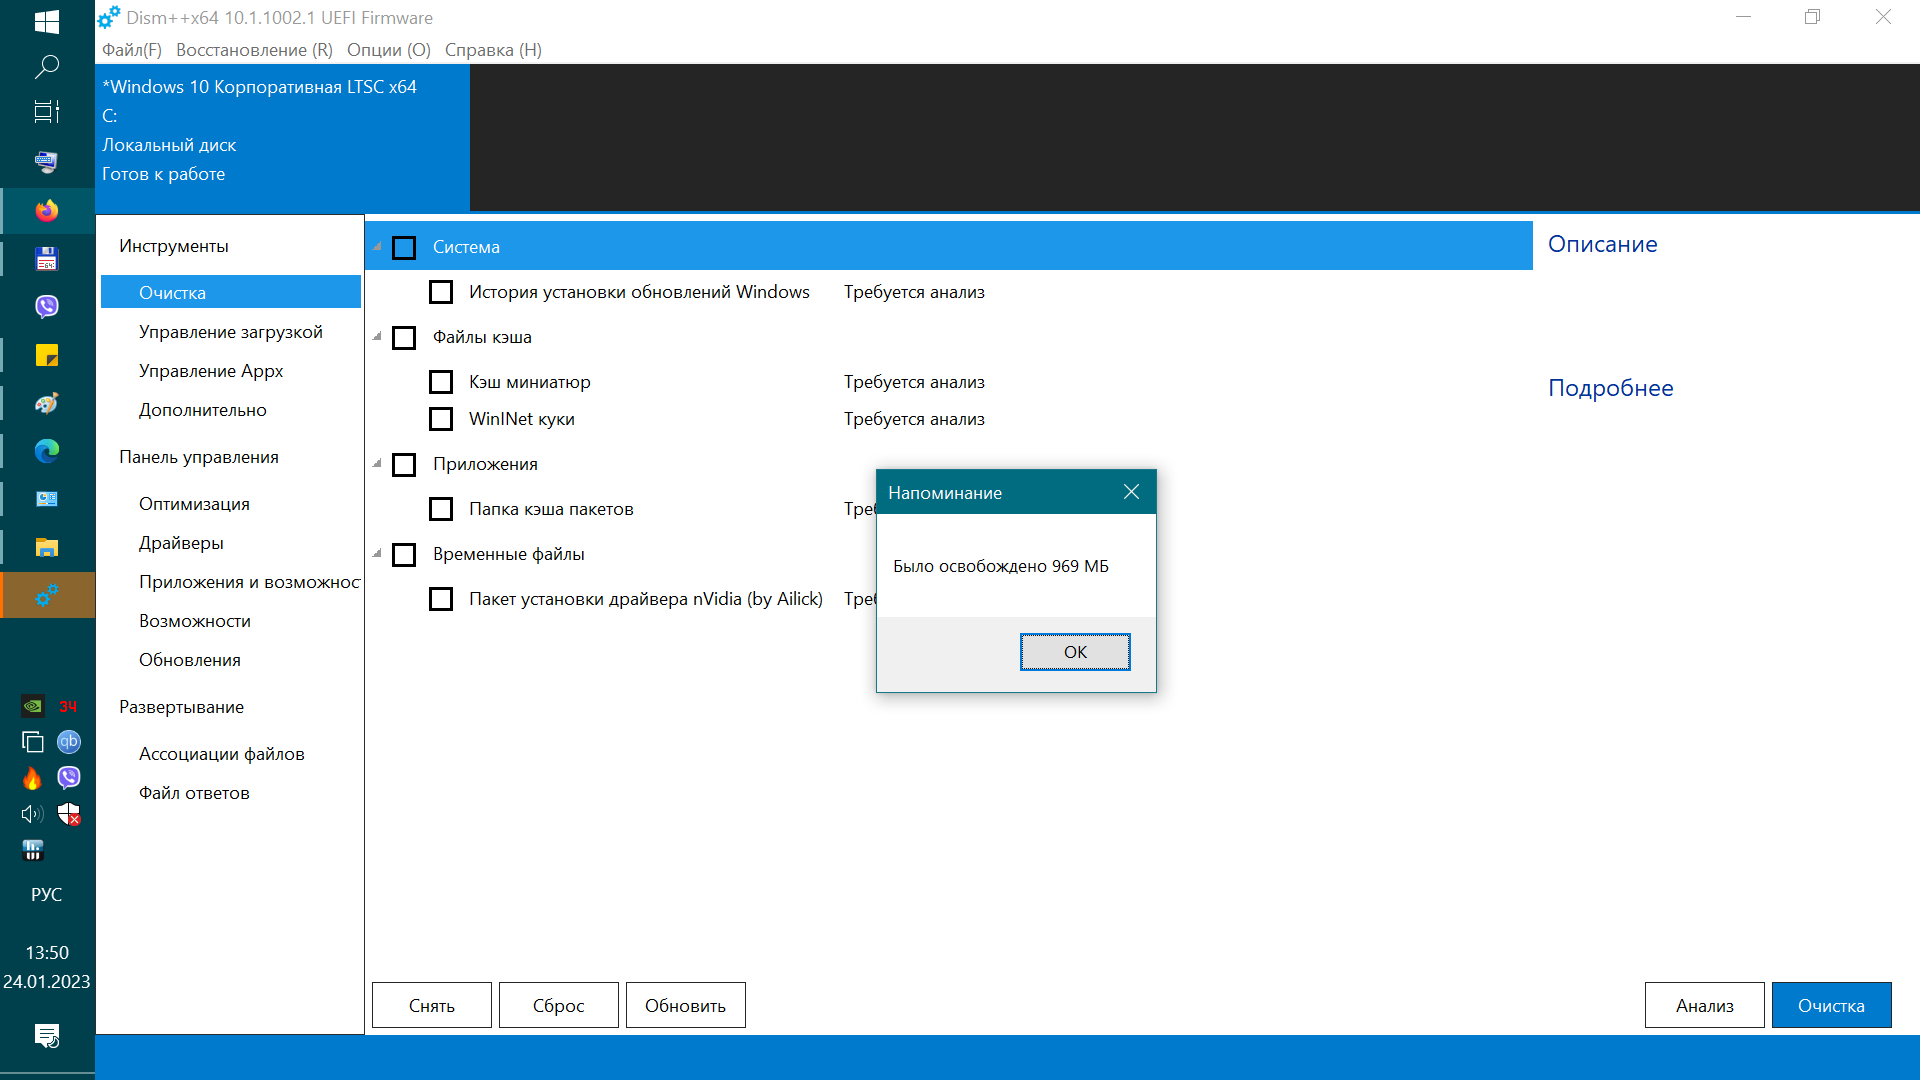
Task: Open the Восстановление (R) menu
Action: pos(254,50)
